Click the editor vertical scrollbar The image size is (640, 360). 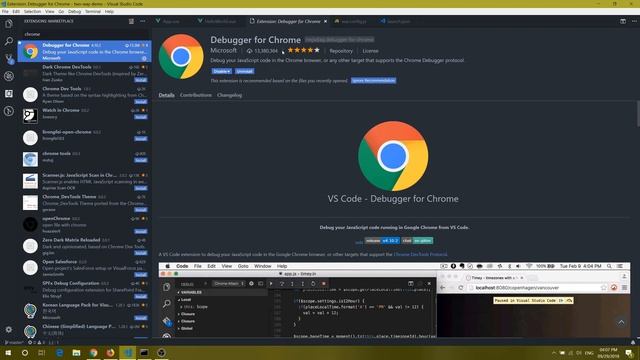coord(638,113)
